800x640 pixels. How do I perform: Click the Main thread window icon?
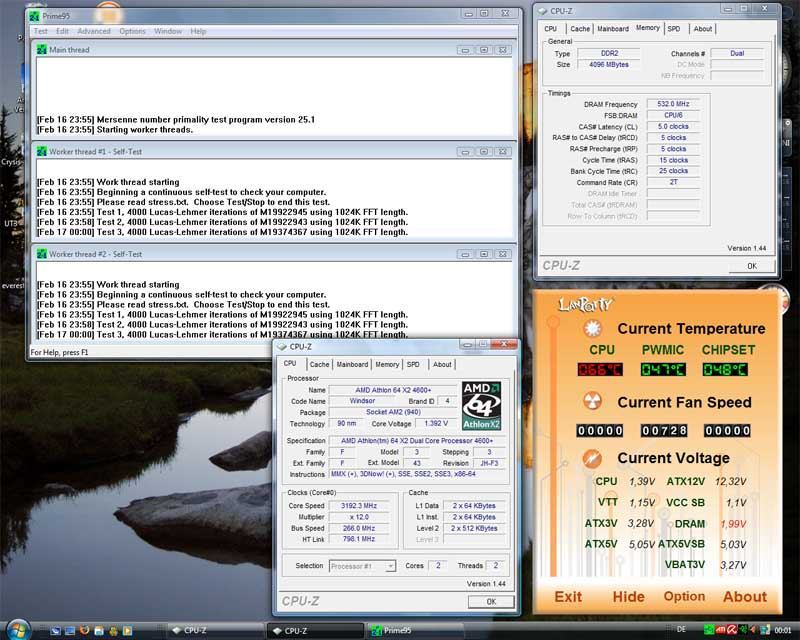pos(42,50)
